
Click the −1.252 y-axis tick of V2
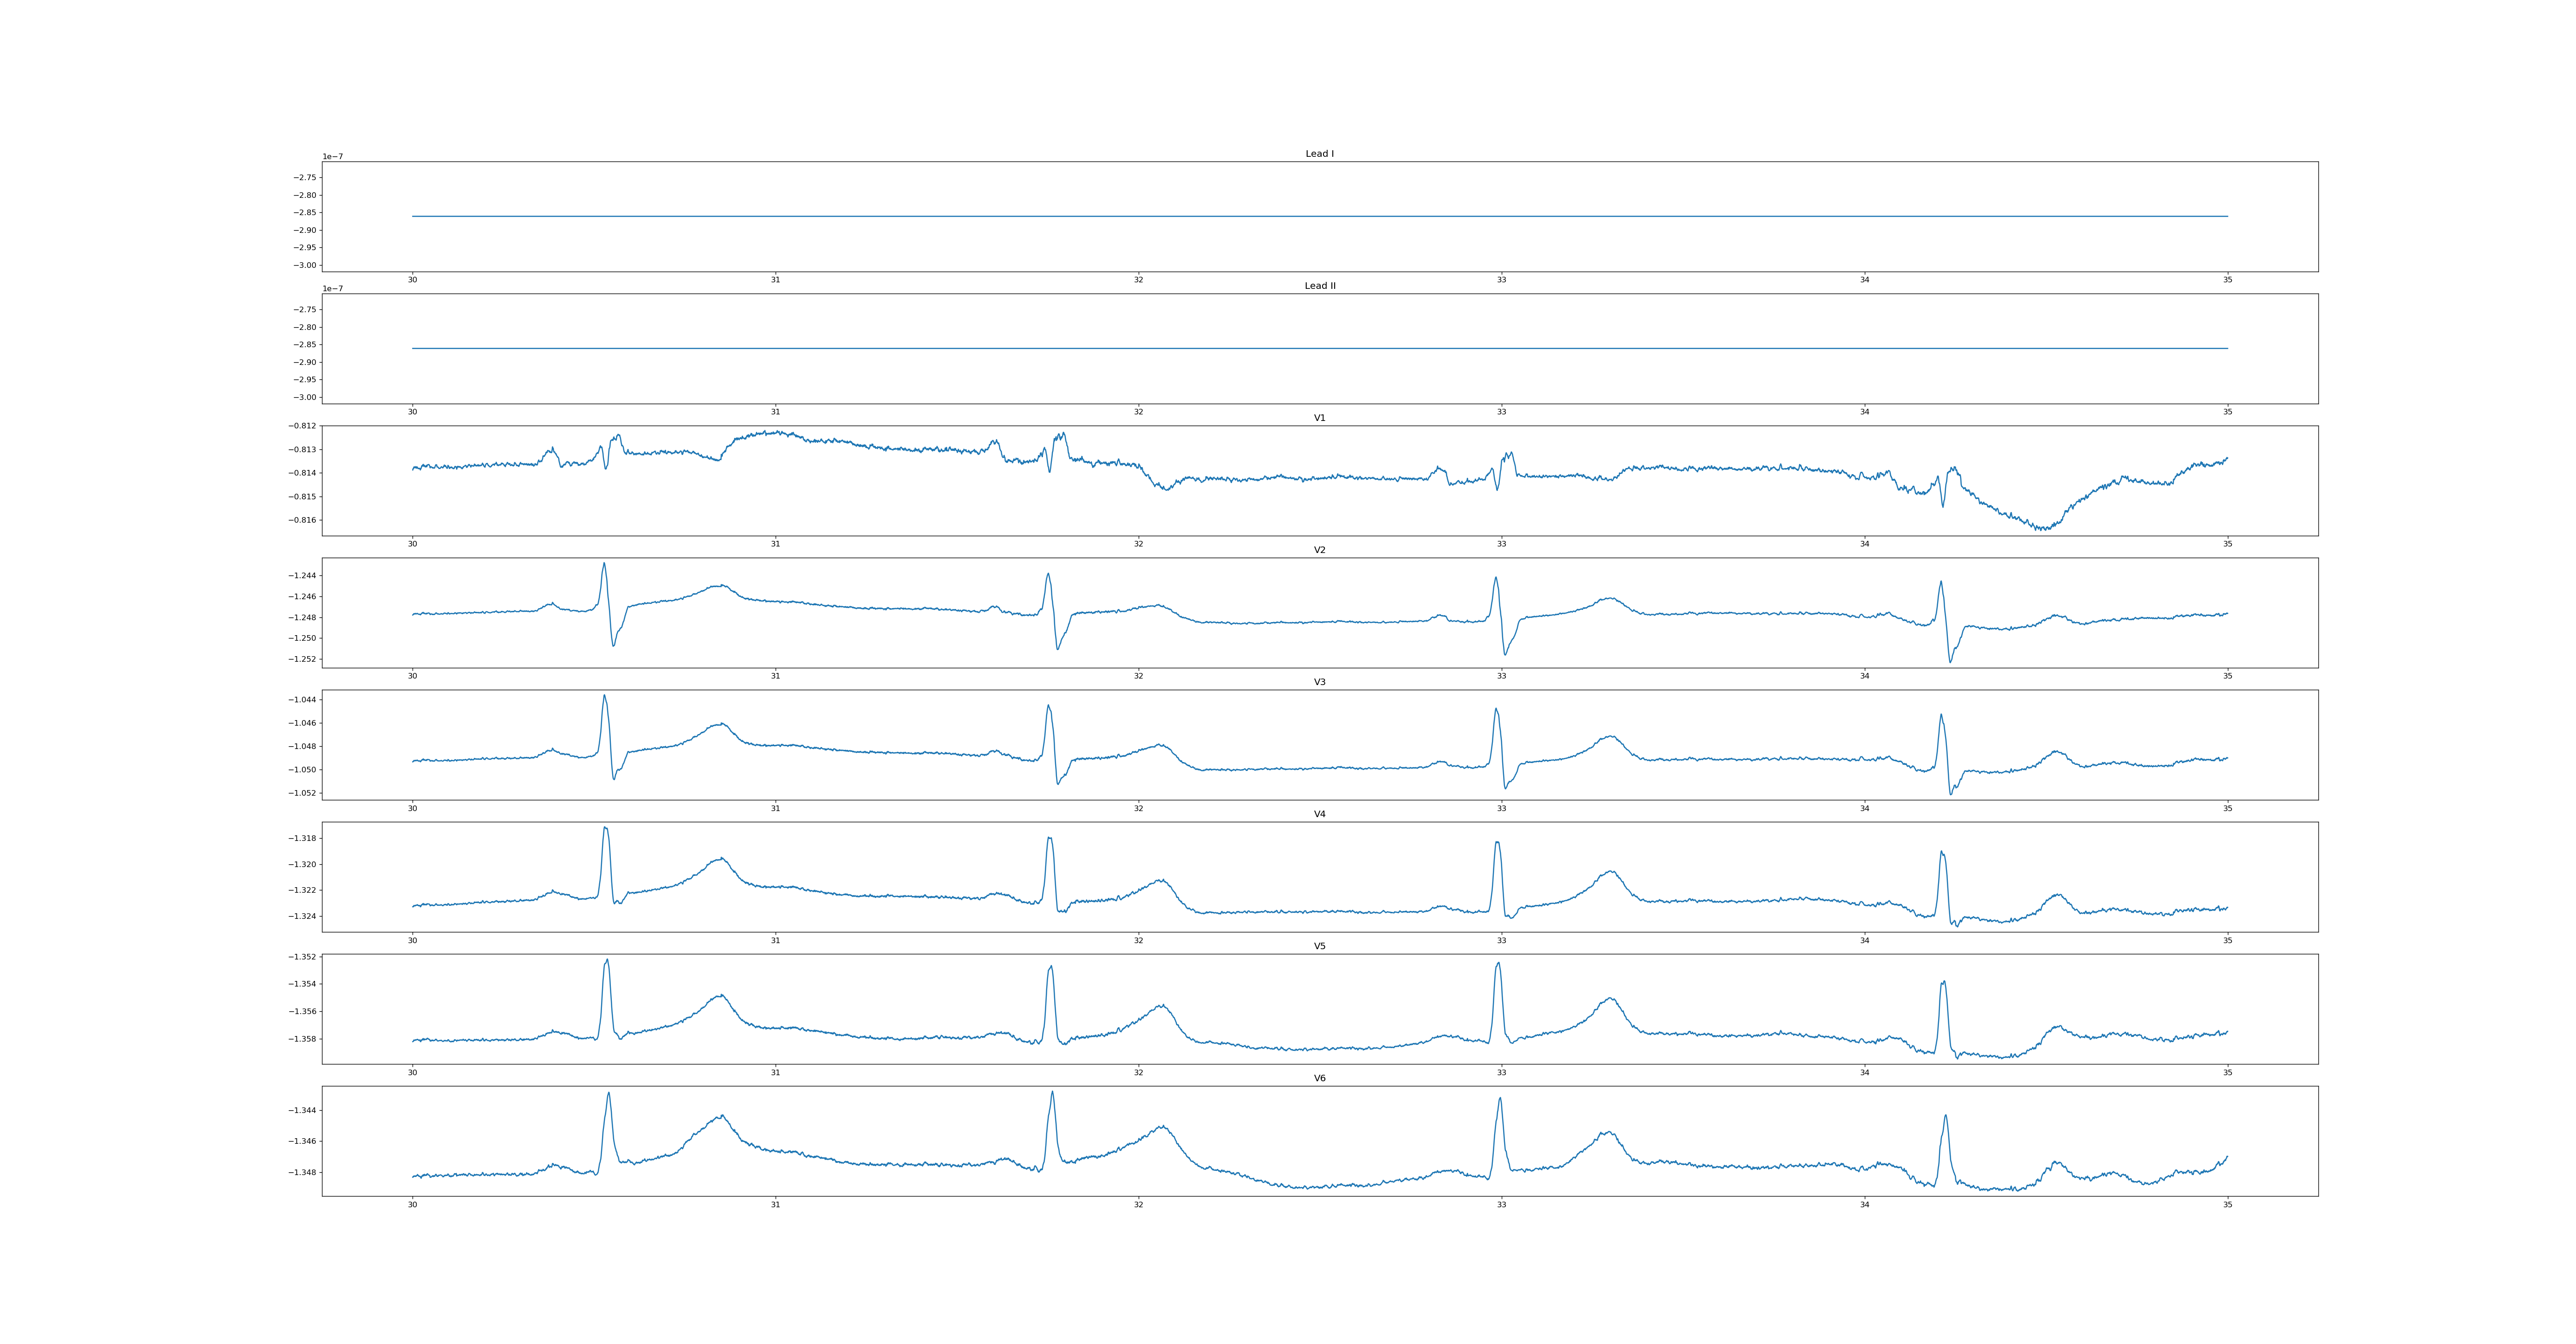click(303, 659)
